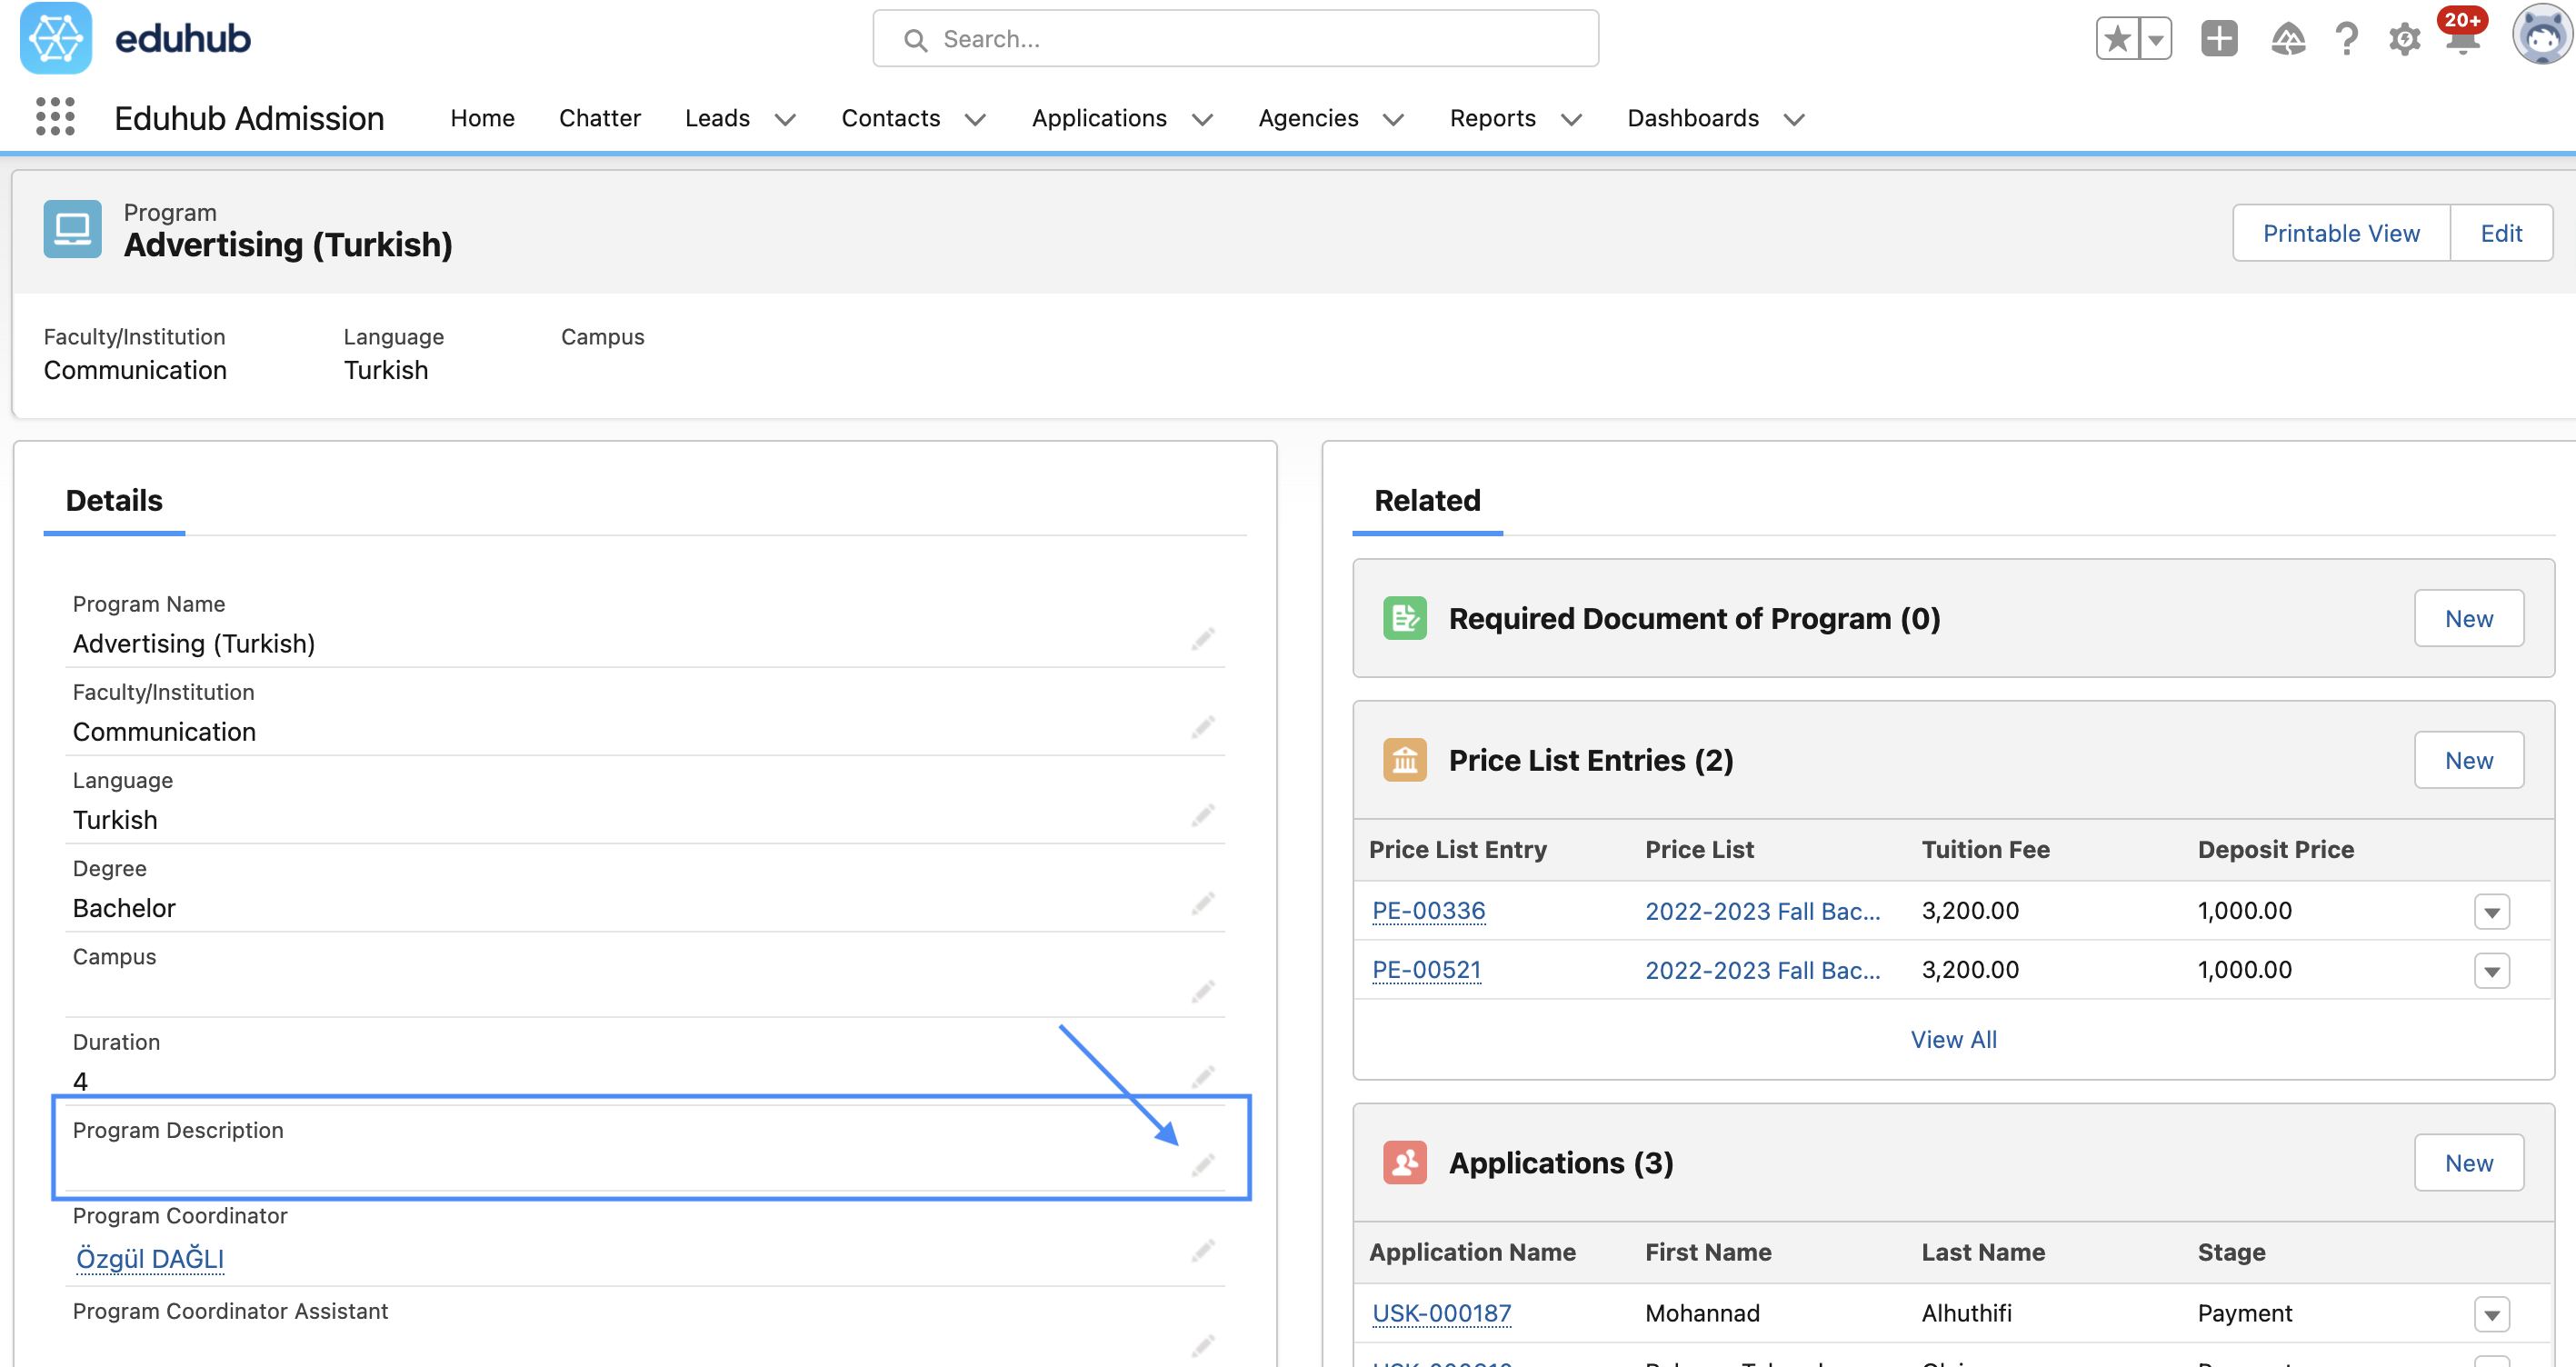Open the Trailhead guidance icon
This screenshot has width=2576, height=1367.
(2287, 39)
